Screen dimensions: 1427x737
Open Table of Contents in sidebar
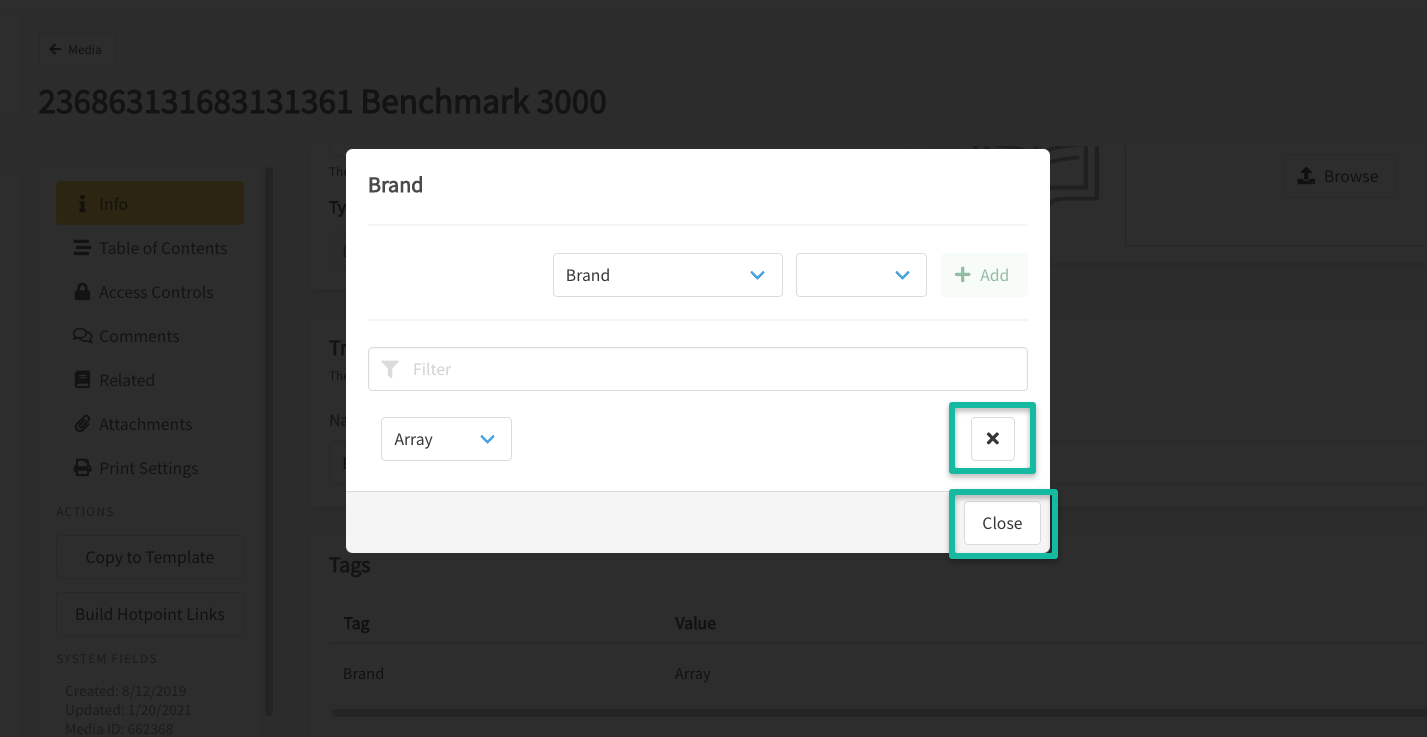tap(162, 248)
